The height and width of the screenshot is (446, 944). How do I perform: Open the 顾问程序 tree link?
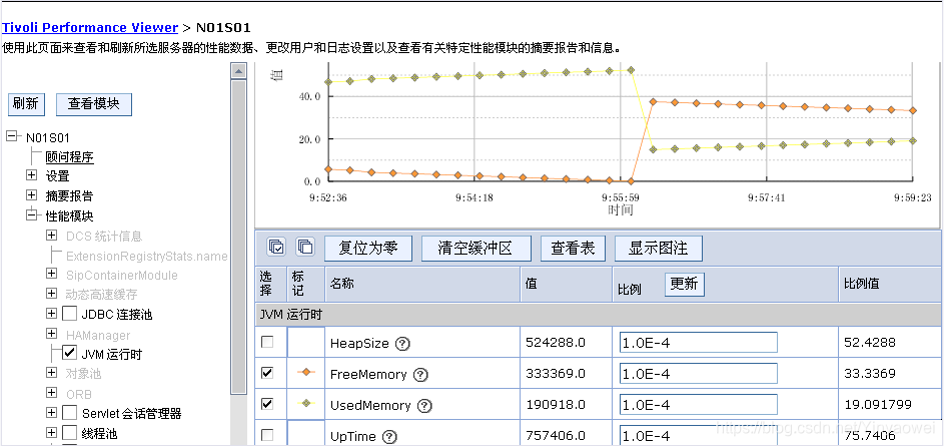coord(70,157)
